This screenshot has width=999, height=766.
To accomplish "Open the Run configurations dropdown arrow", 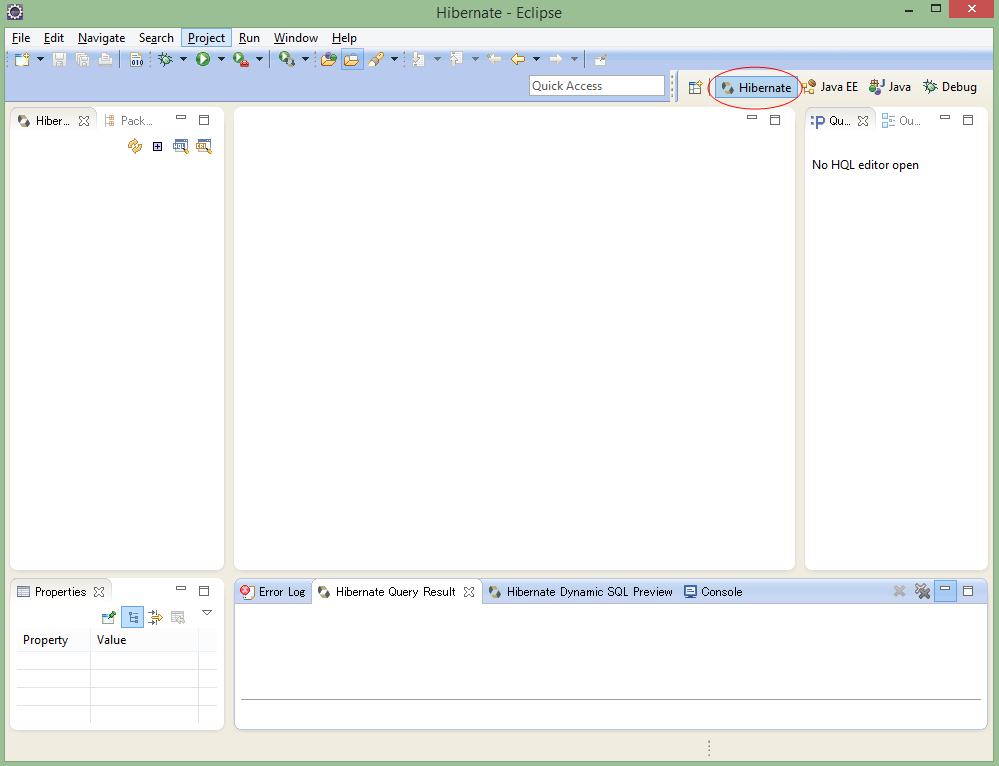I will [221, 59].
